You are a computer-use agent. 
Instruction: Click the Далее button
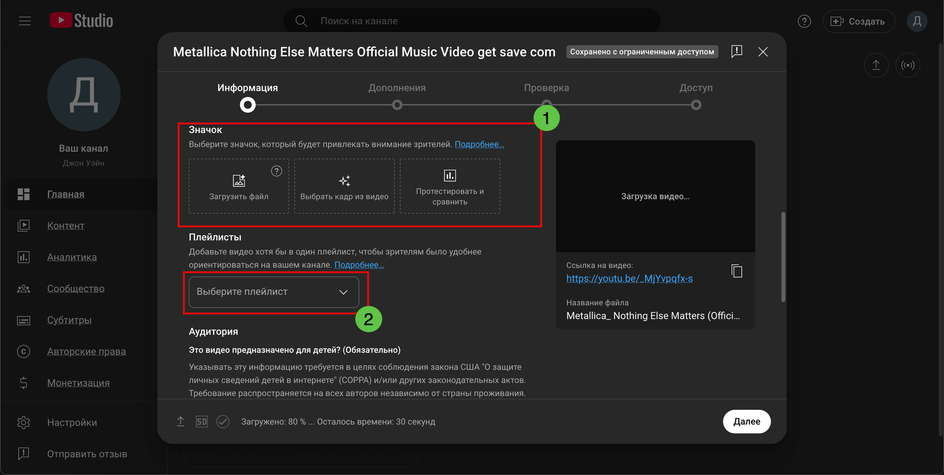(x=747, y=421)
